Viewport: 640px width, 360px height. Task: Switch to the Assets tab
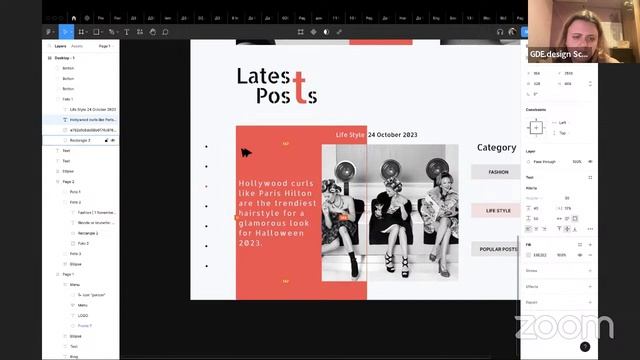click(77, 46)
